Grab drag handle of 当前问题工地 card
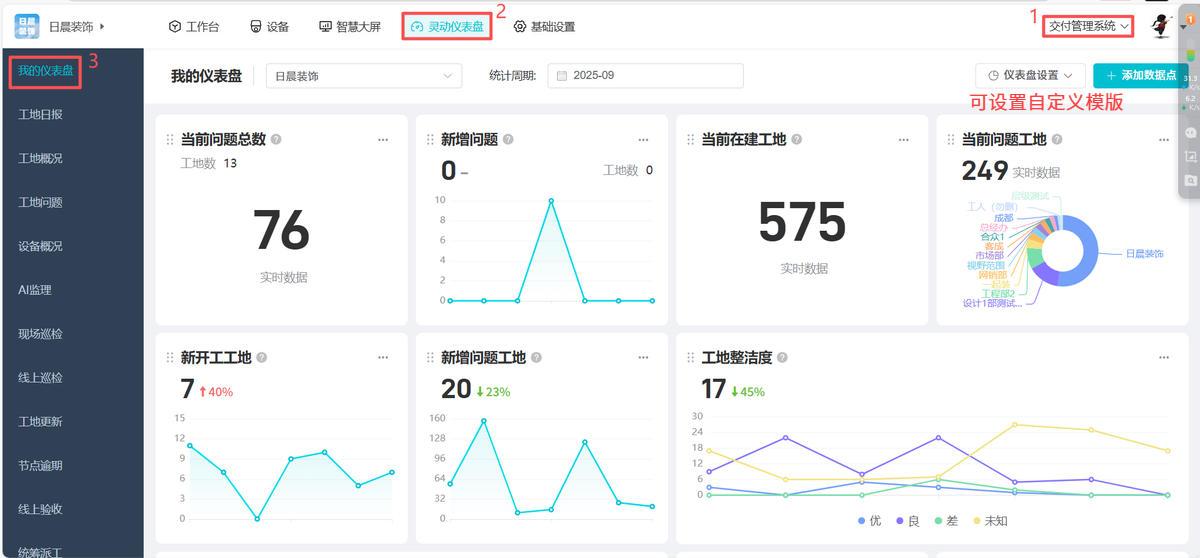1200x558 pixels. 951,140
